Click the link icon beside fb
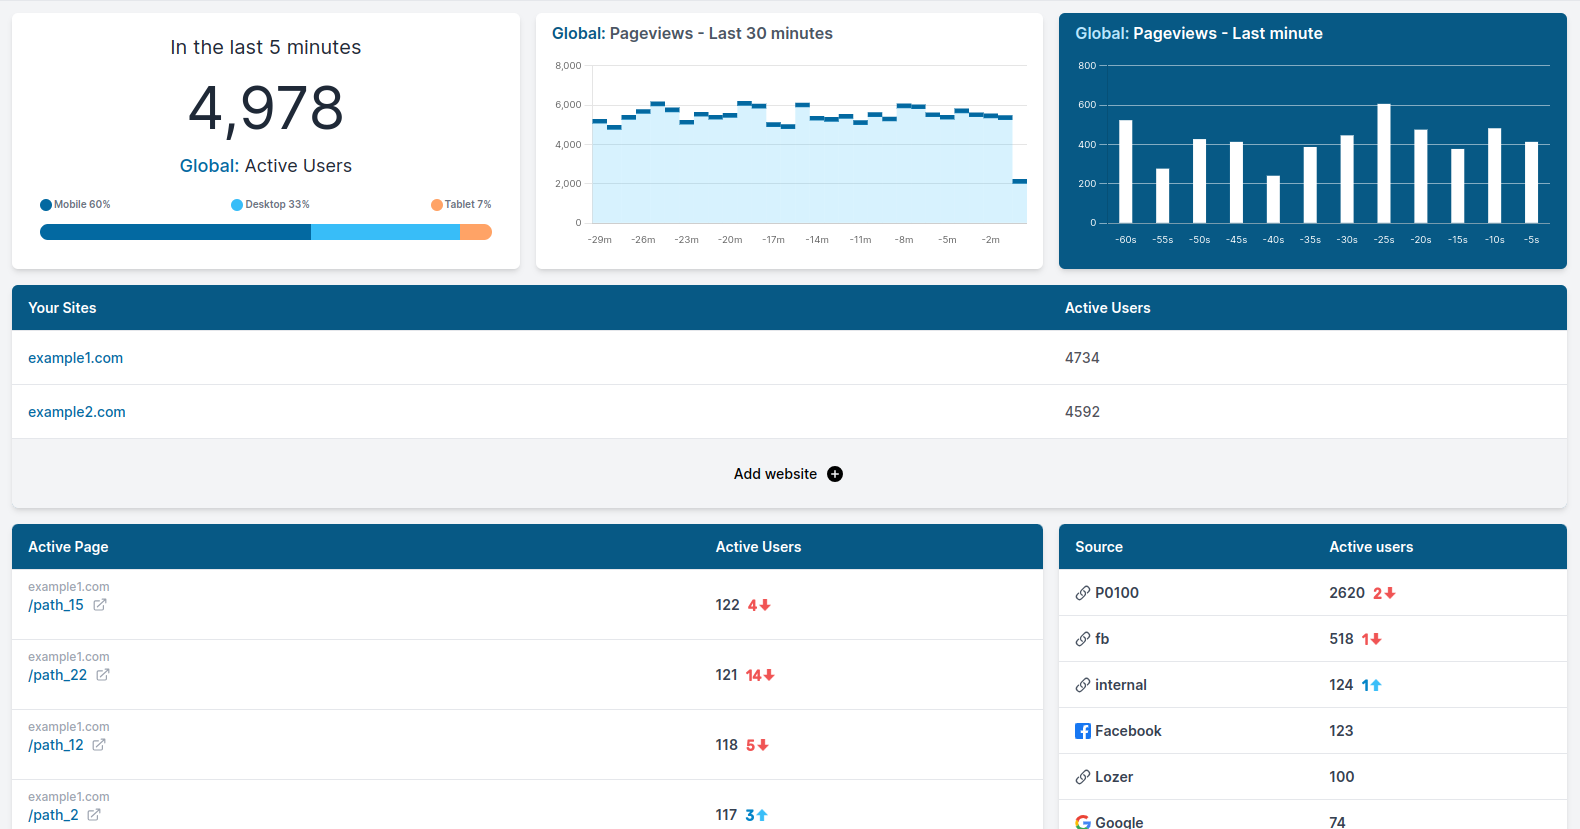The height and width of the screenshot is (829, 1580). click(x=1083, y=639)
